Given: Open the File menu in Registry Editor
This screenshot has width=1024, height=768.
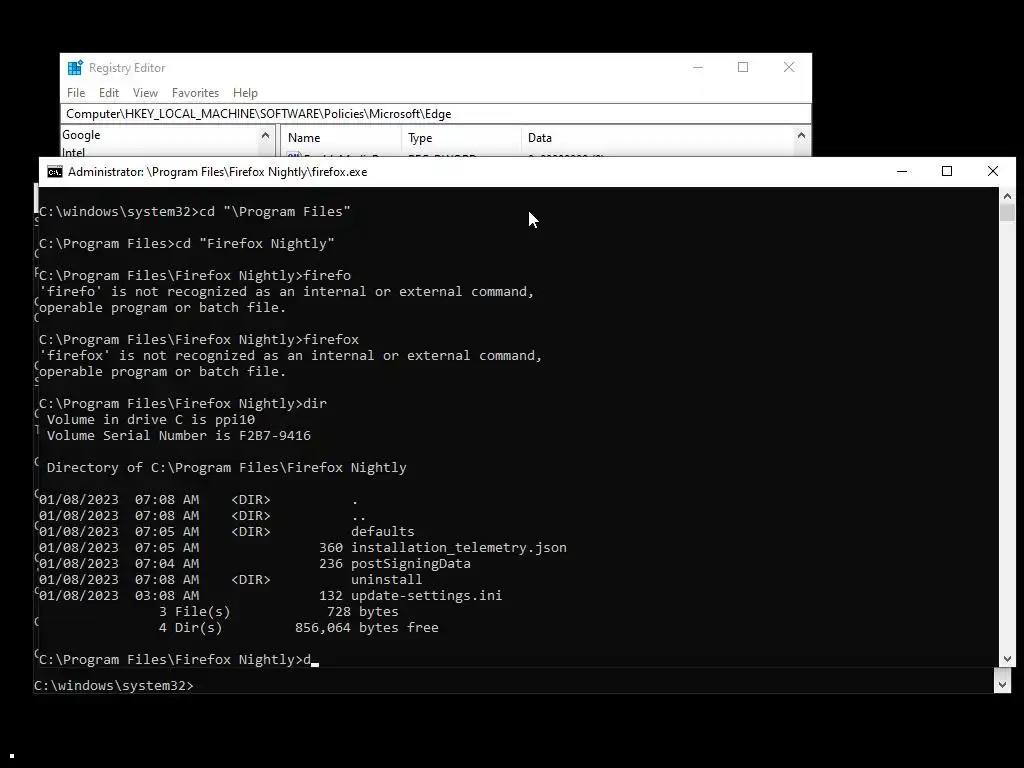Looking at the screenshot, I should coord(76,93).
